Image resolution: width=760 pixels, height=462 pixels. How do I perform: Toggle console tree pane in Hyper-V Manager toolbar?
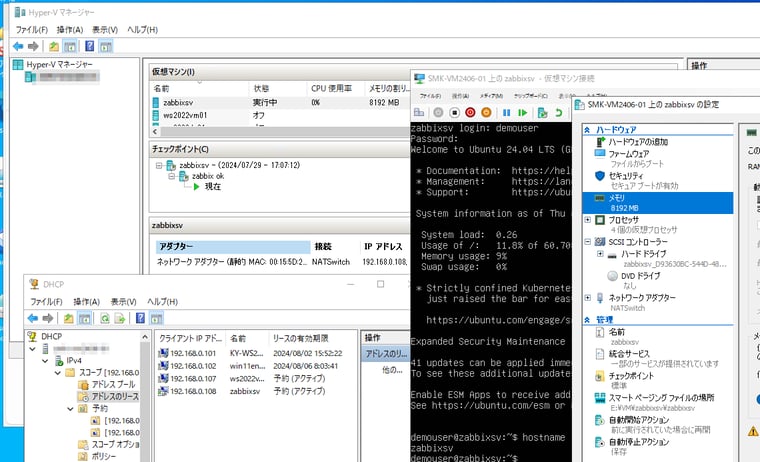70,47
